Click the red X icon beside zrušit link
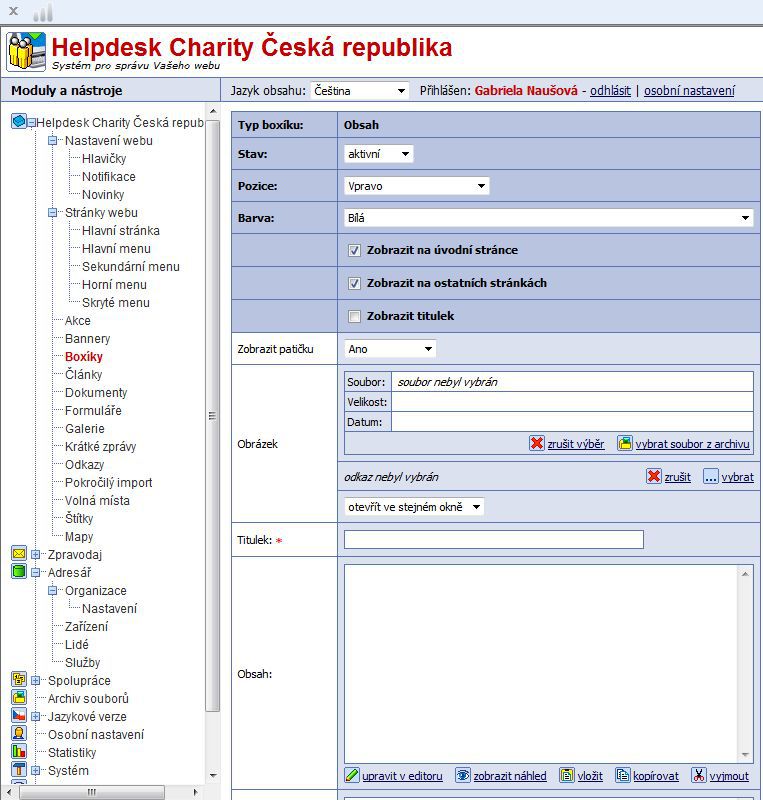The image size is (763, 800). pos(654,477)
